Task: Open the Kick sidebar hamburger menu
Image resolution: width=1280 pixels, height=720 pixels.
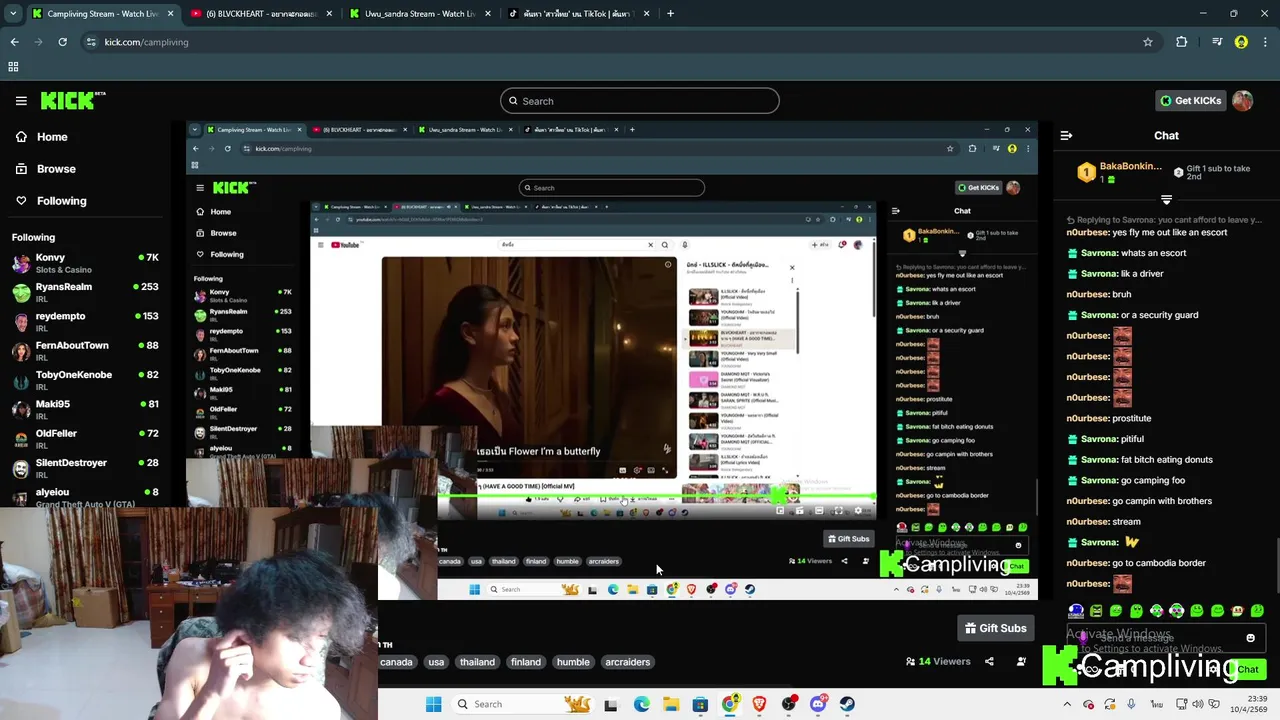Action: pyautogui.click(x=21, y=101)
